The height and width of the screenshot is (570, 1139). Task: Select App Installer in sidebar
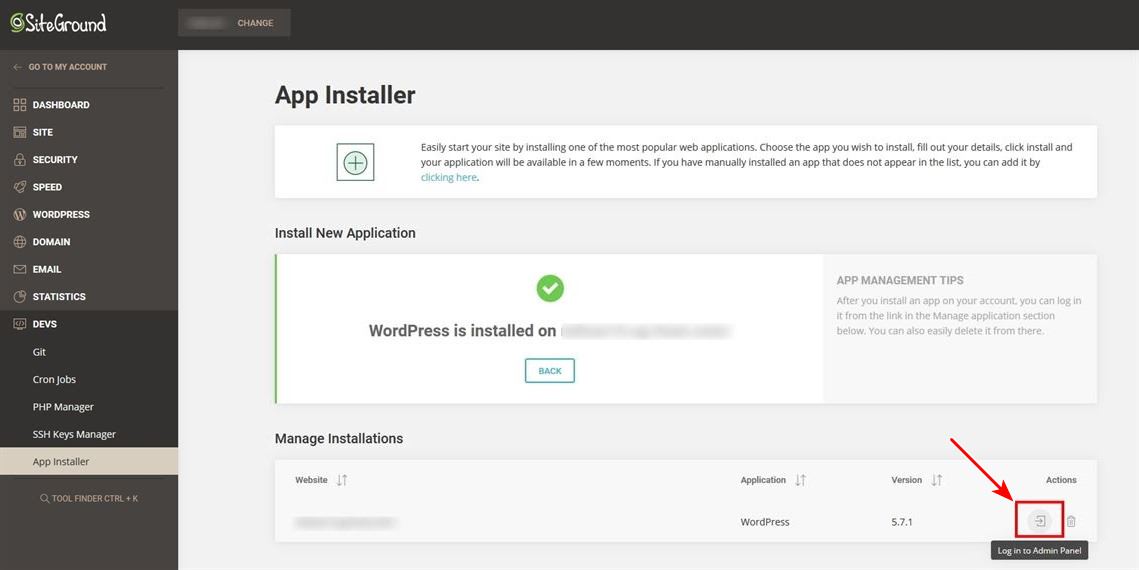point(89,462)
